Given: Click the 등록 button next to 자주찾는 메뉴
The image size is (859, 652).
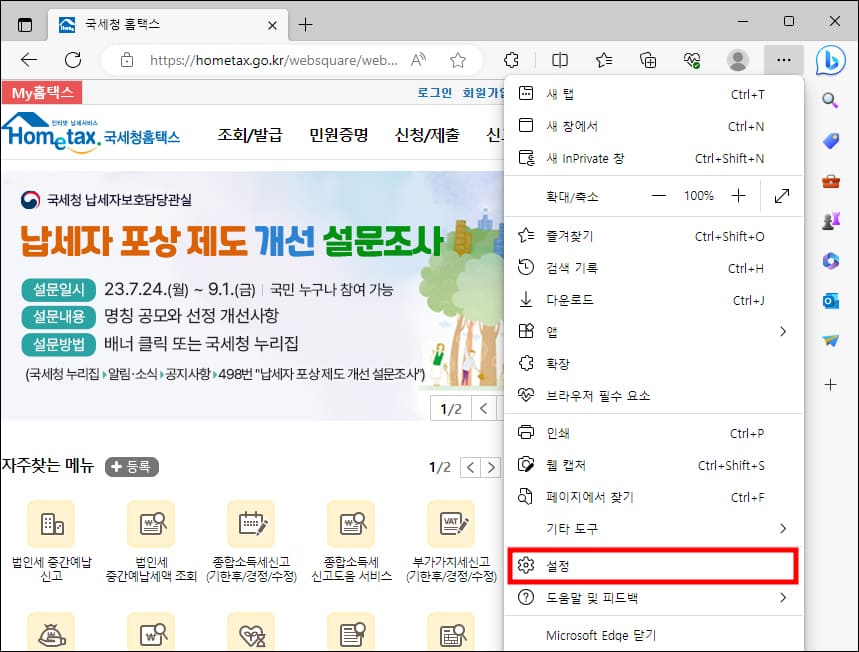Looking at the screenshot, I should pos(131,466).
